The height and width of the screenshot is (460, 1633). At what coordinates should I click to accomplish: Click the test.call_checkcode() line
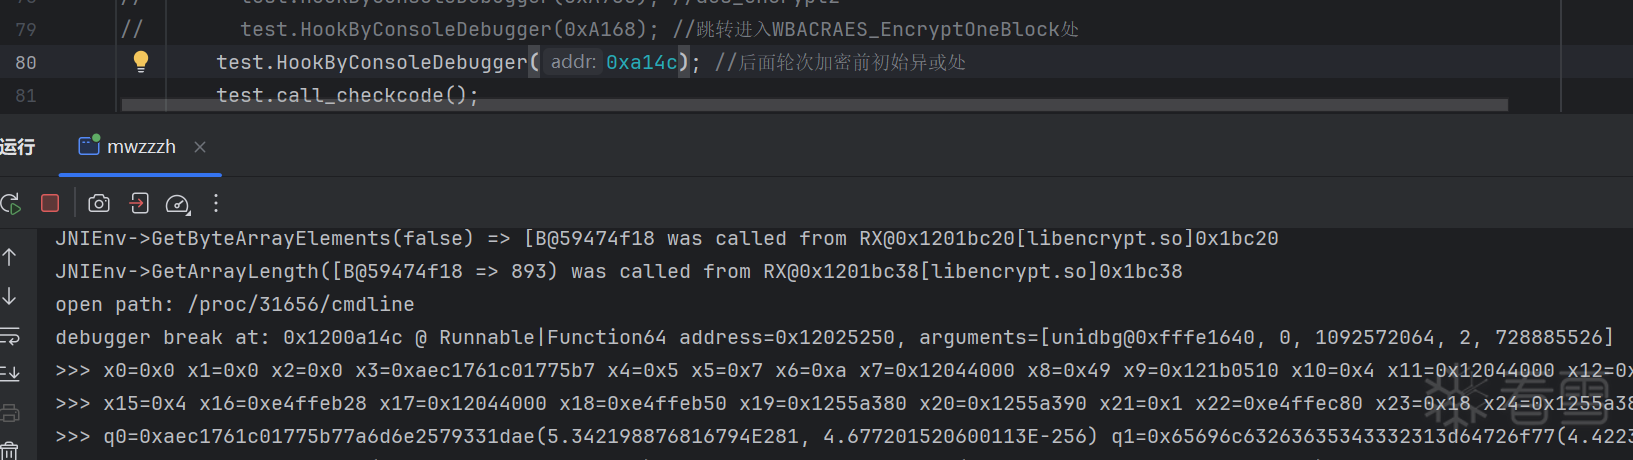(347, 95)
